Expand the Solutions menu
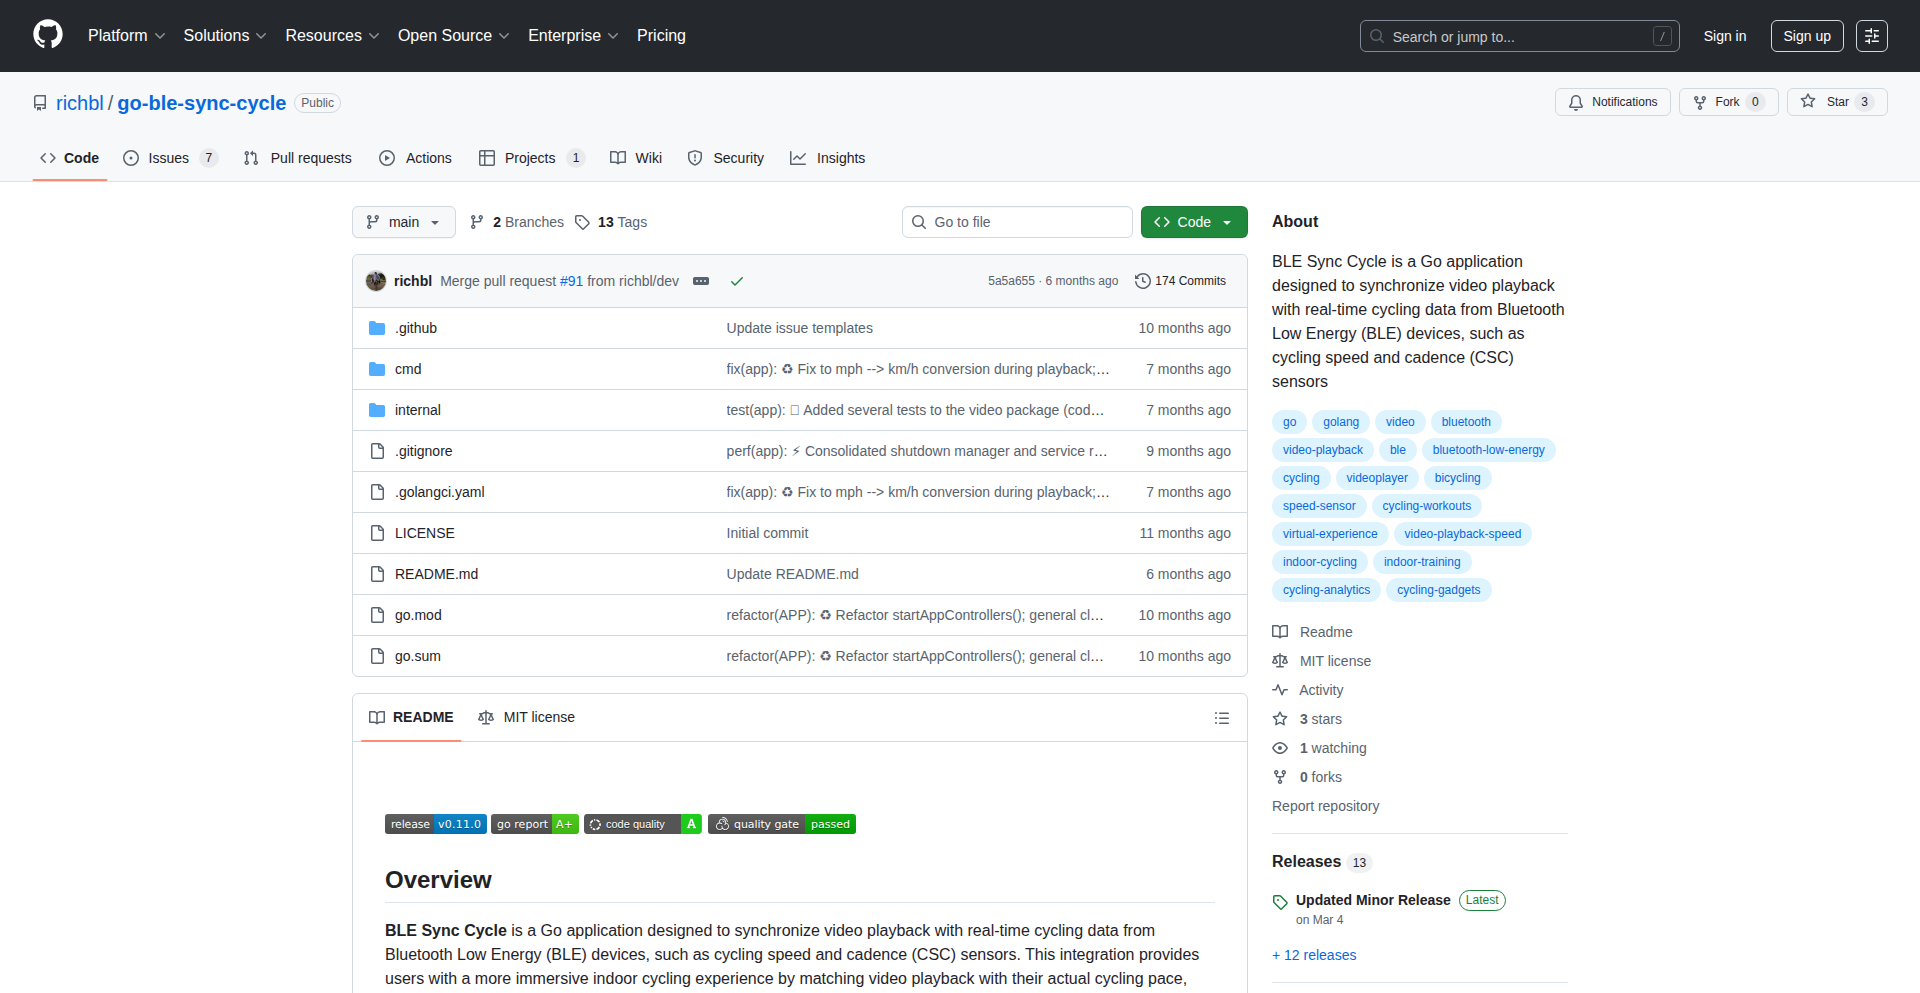1920x993 pixels. click(x=225, y=35)
